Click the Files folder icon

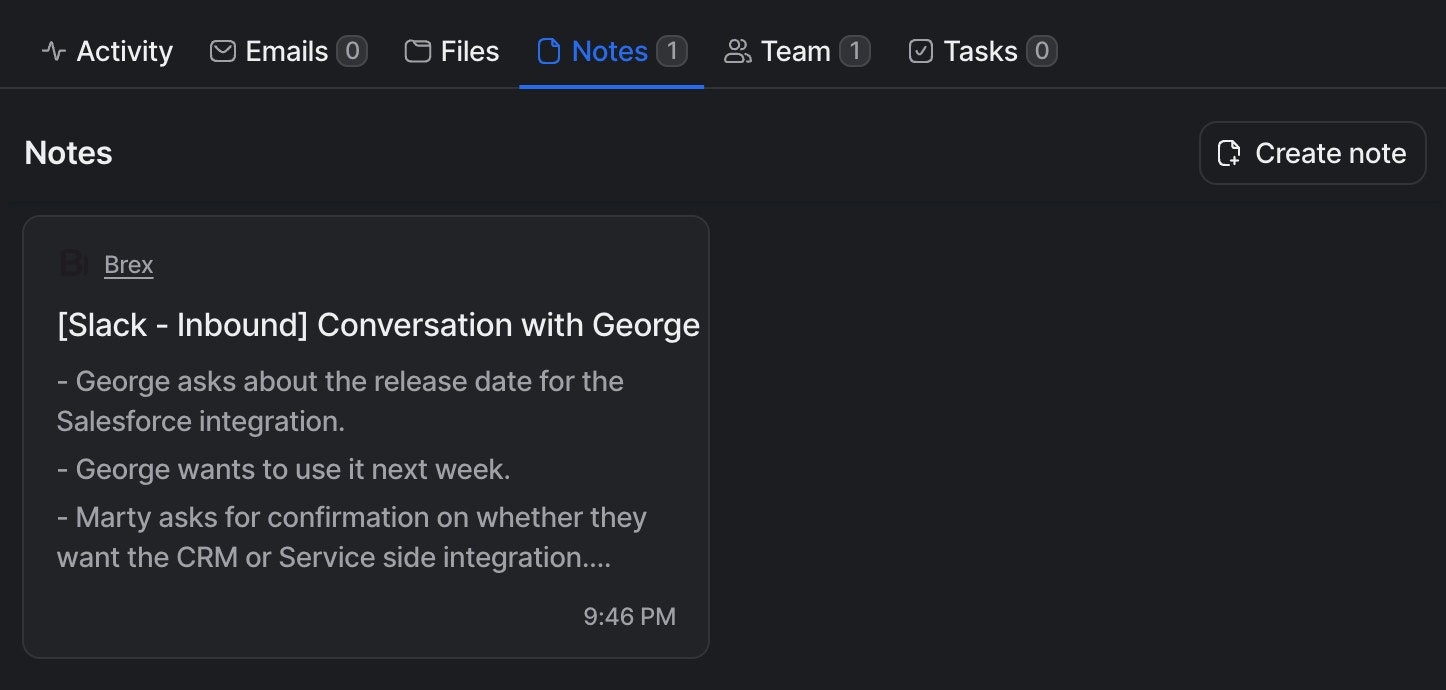417,51
